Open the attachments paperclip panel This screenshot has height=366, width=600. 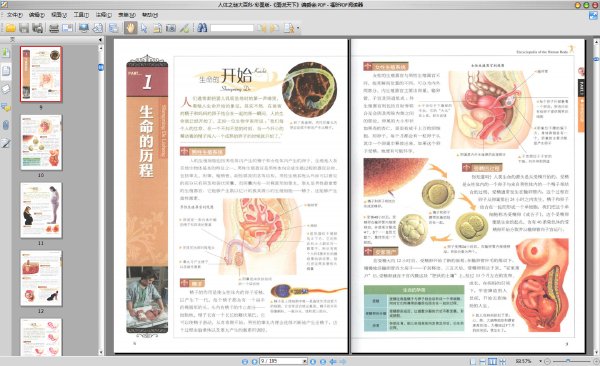(5, 125)
